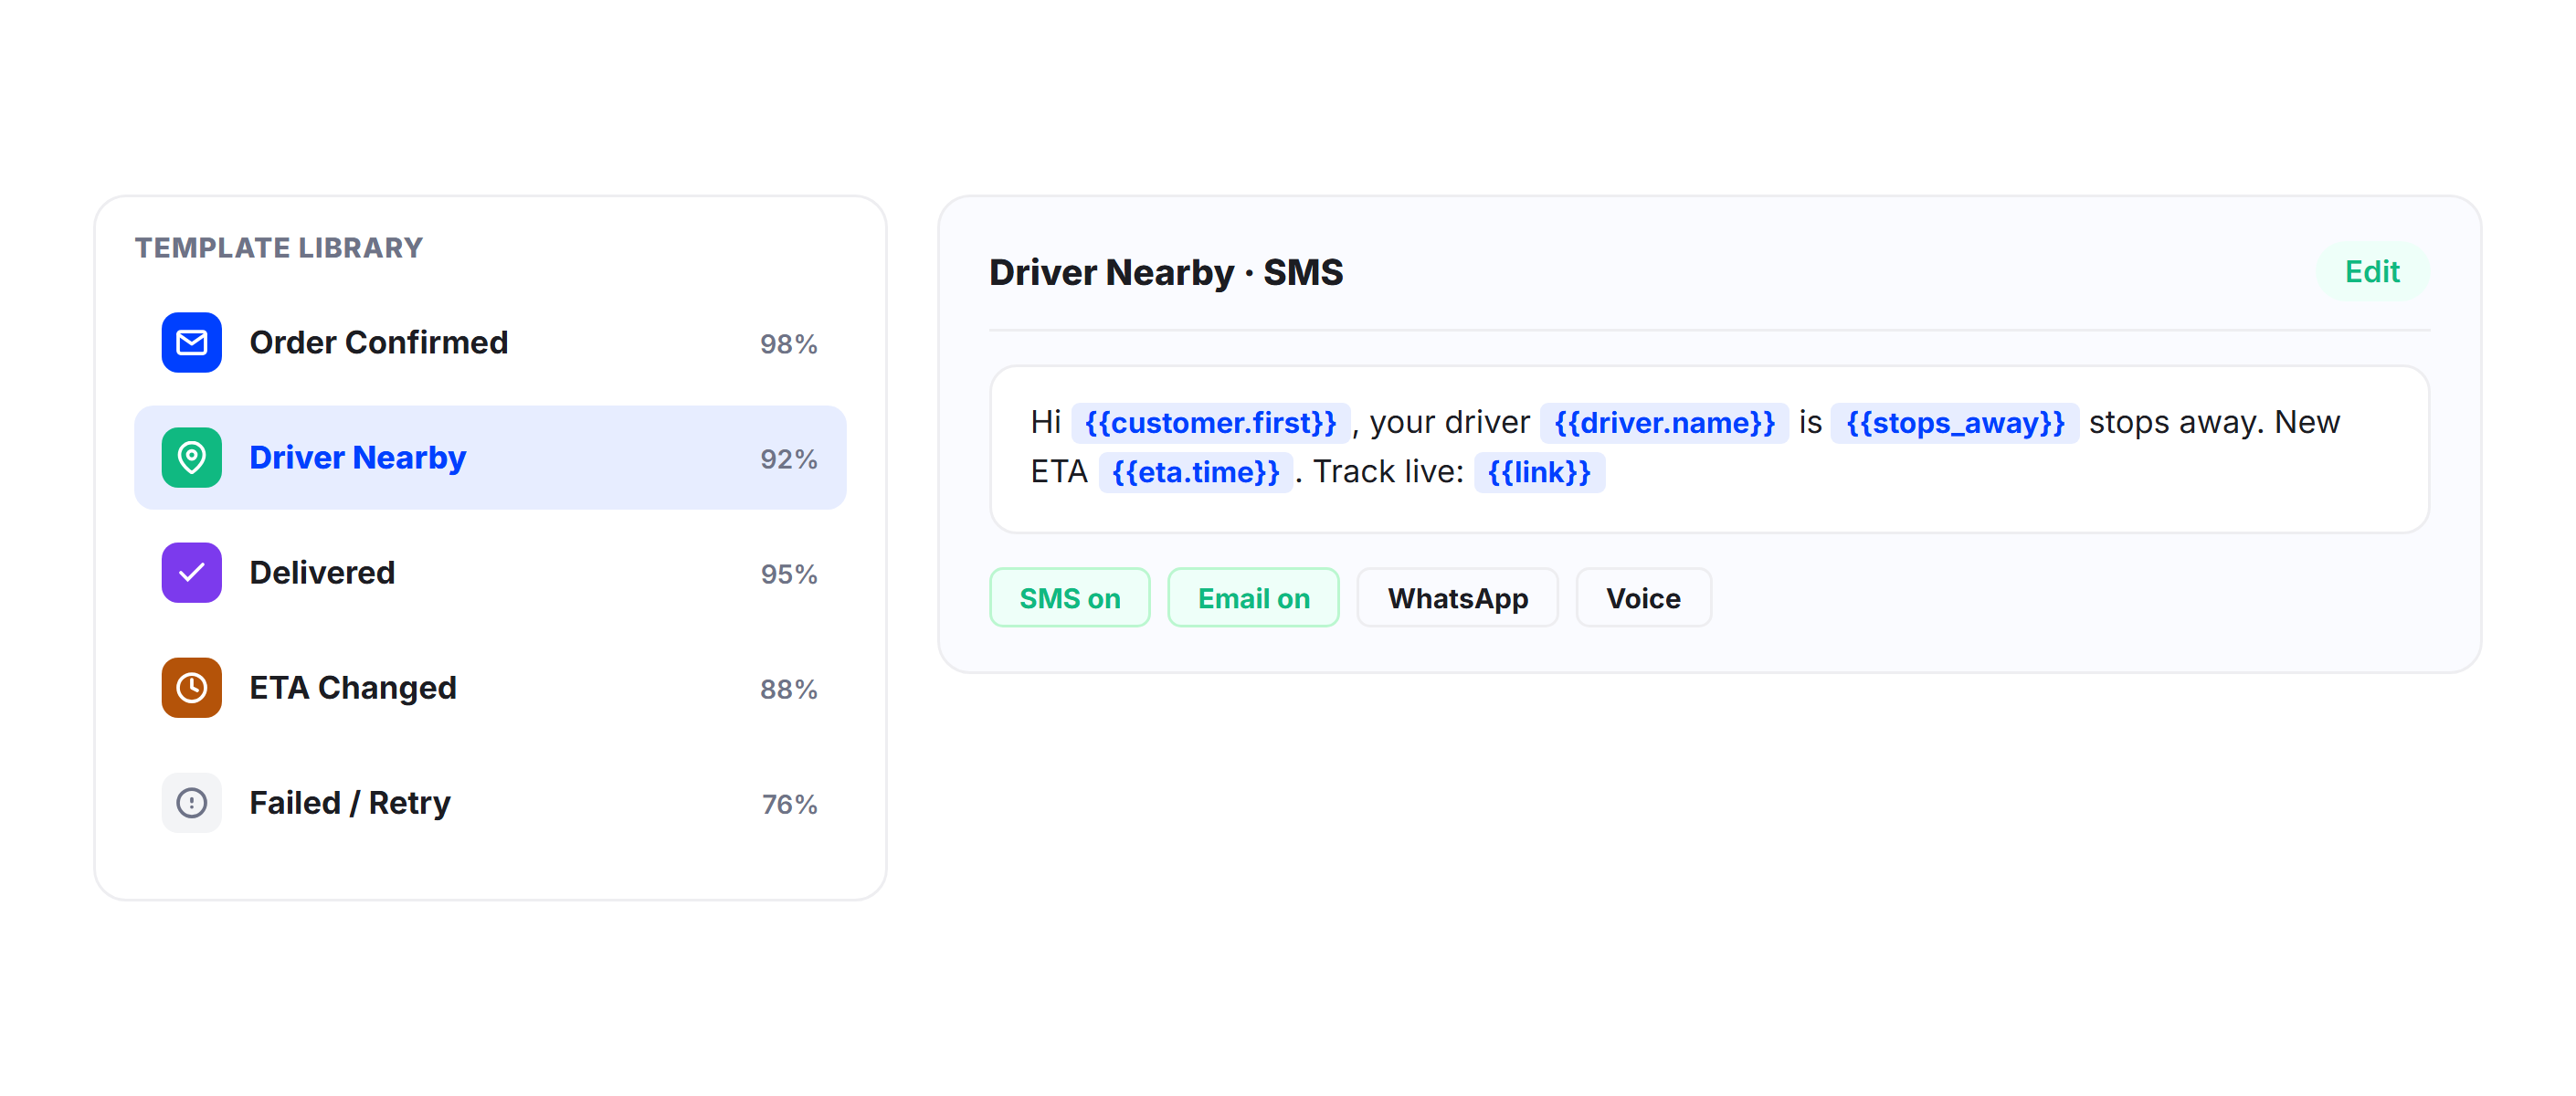Click the 95% value for Delivered
Viewport: 2576px width, 1096px height.
[788, 574]
